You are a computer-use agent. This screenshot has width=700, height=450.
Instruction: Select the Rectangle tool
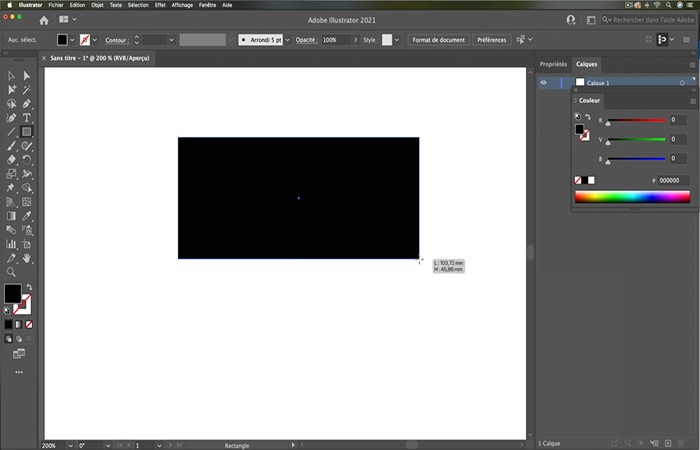[x=27, y=131]
